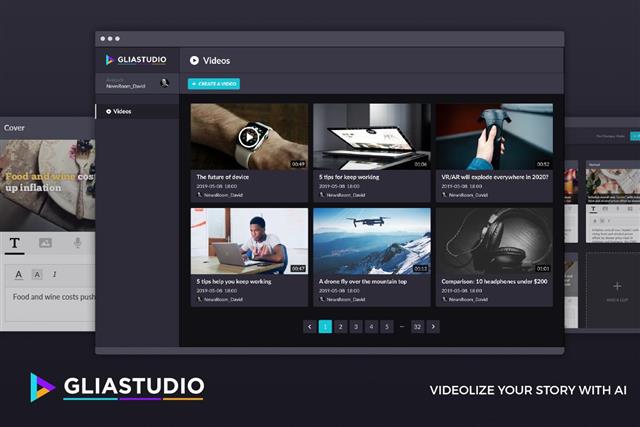This screenshot has width=640, height=427.
Task: Go to page 2
Action: pos(340,327)
